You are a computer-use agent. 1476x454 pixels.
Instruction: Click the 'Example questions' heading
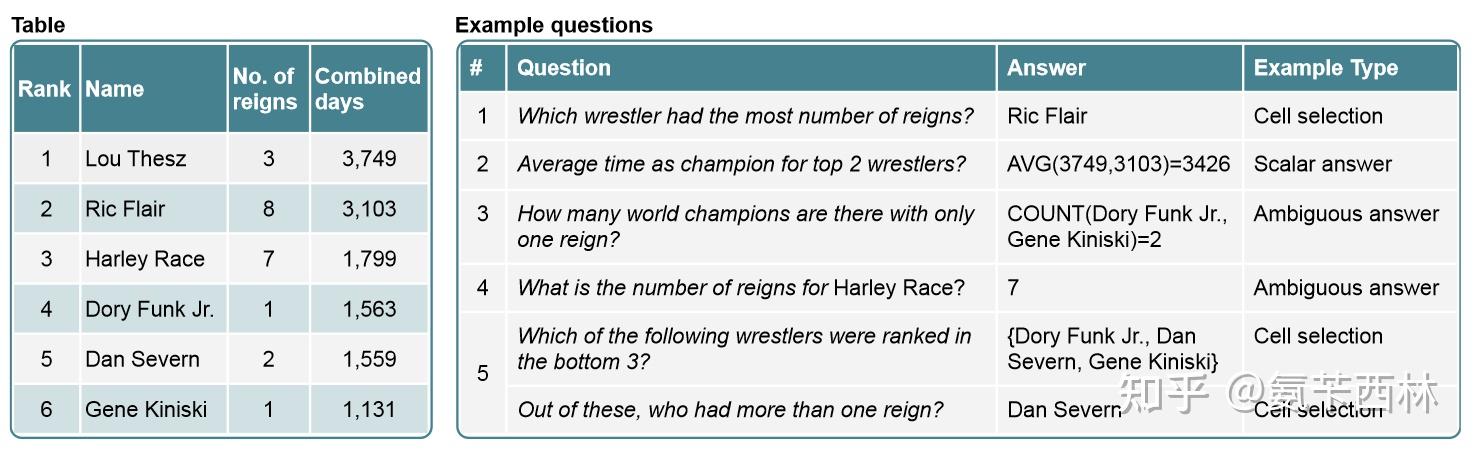(553, 25)
